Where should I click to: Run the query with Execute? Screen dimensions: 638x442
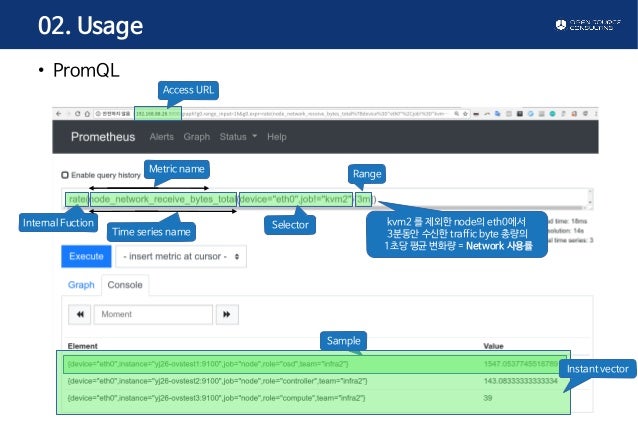pos(86,256)
